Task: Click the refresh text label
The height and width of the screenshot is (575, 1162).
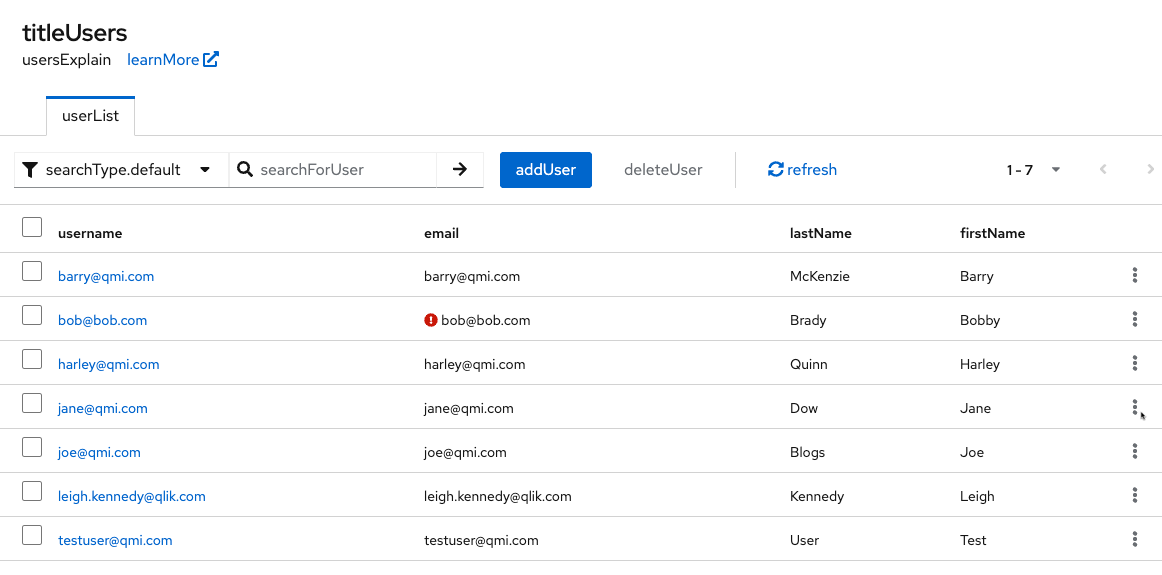Action: pos(812,170)
